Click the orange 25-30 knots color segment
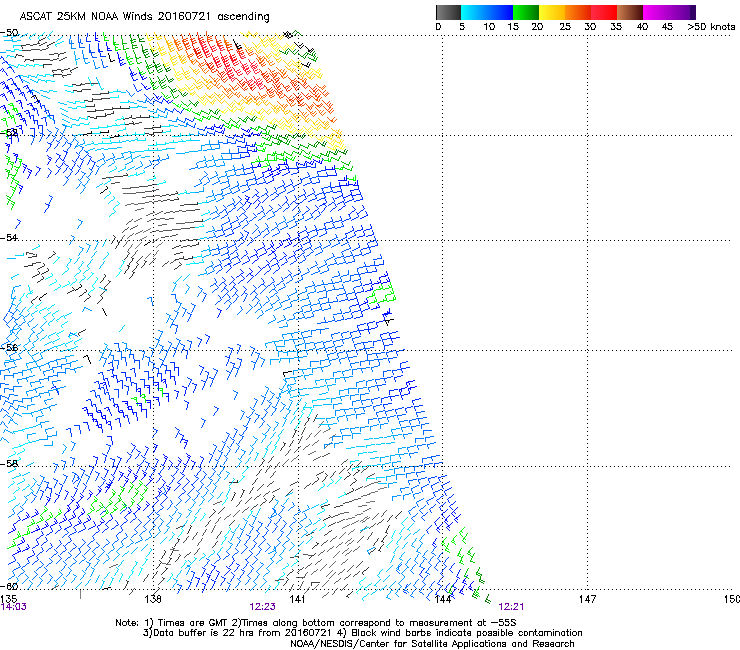This screenshot has width=740, height=650. (578, 12)
